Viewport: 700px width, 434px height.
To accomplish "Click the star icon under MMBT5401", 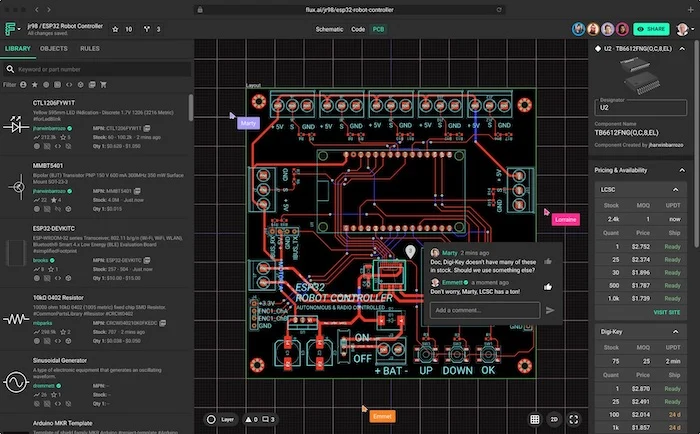I will pyautogui.click(x=53, y=200).
